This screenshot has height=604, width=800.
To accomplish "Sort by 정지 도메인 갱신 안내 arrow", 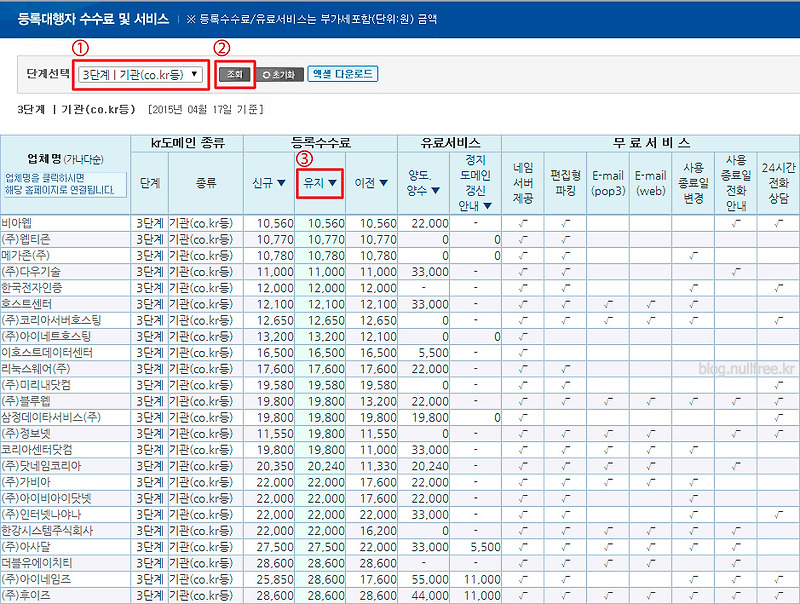I will point(487,206).
